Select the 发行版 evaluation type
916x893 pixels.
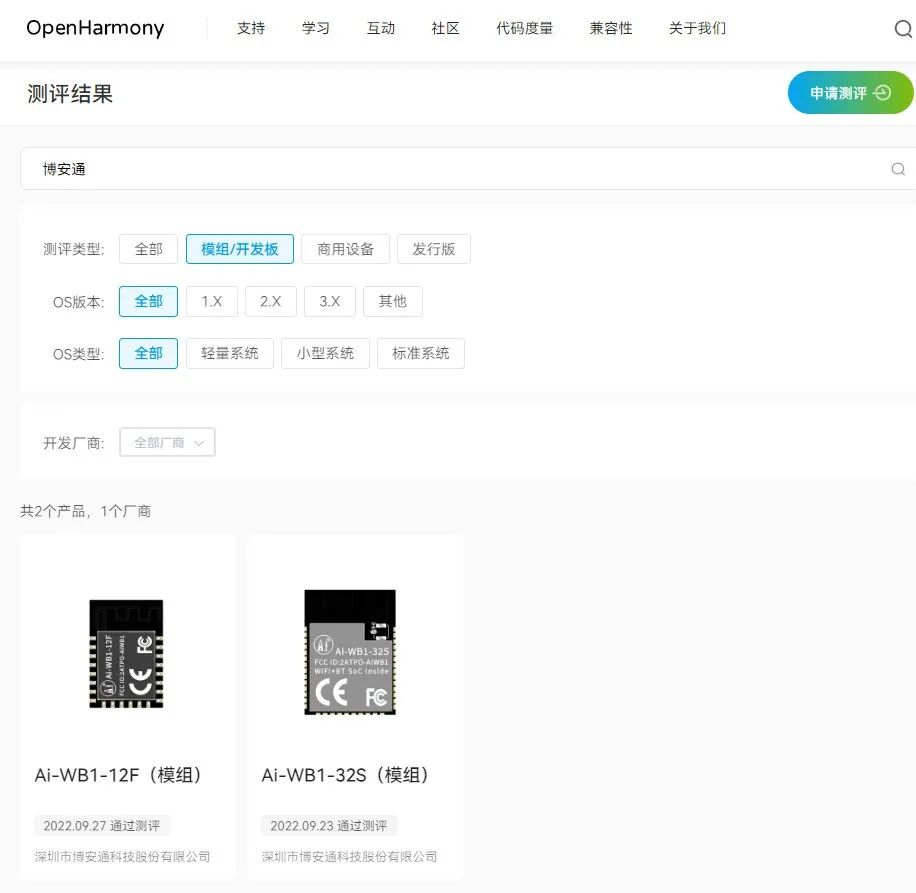pos(433,249)
